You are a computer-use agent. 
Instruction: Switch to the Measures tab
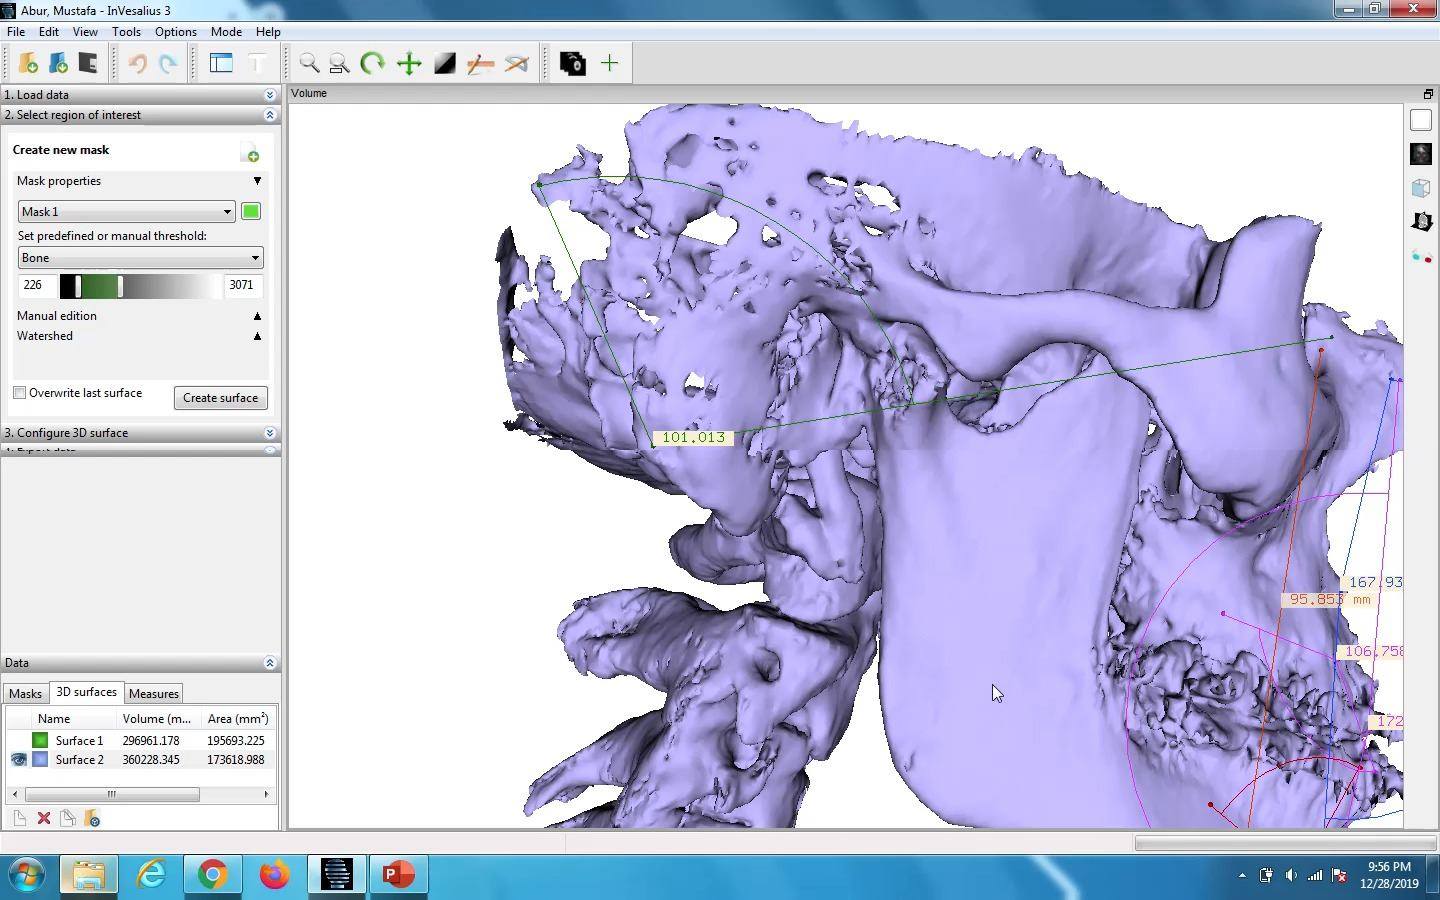pyautogui.click(x=154, y=693)
